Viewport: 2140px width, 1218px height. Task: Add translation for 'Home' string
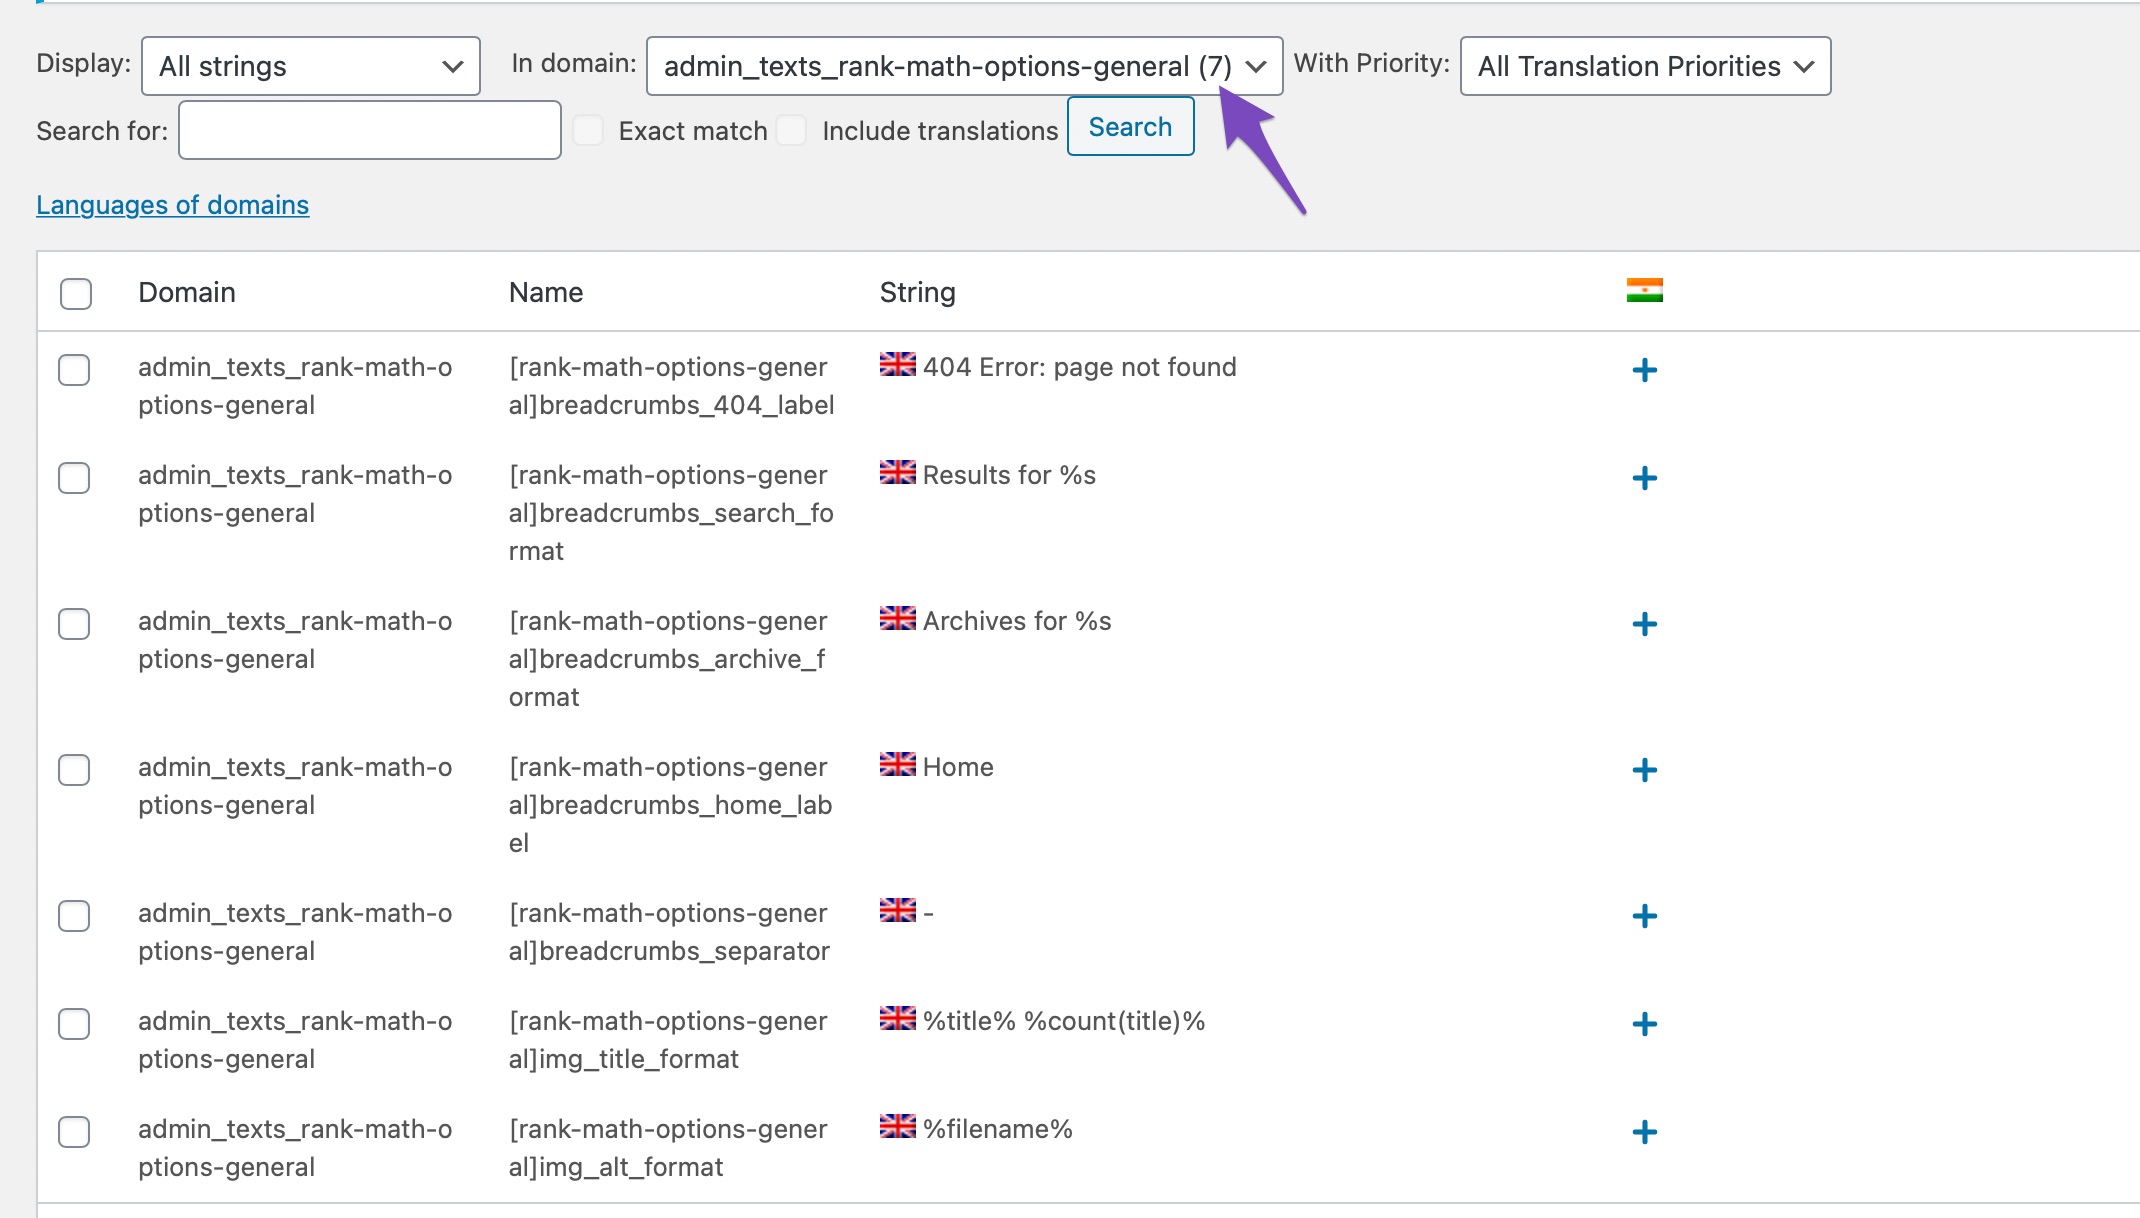point(1644,770)
